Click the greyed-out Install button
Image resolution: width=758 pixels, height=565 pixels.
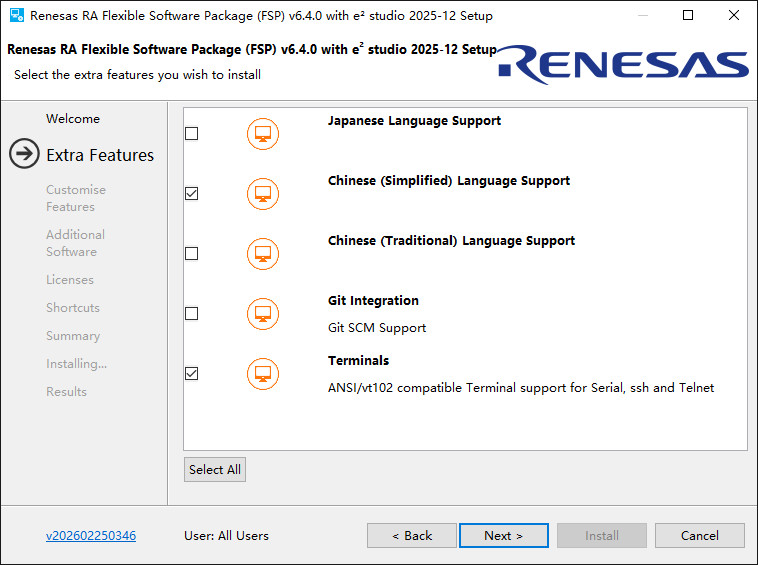point(602,536)
